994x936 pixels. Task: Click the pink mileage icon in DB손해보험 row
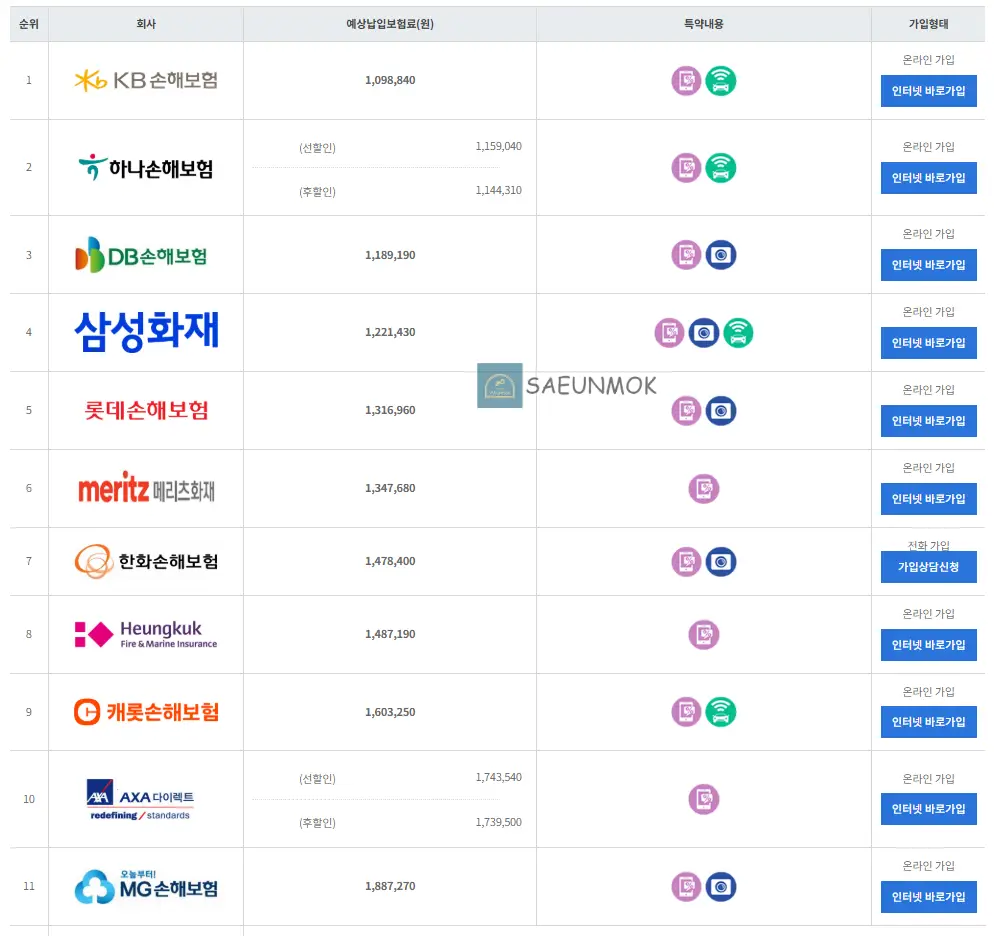click(686, 255)
